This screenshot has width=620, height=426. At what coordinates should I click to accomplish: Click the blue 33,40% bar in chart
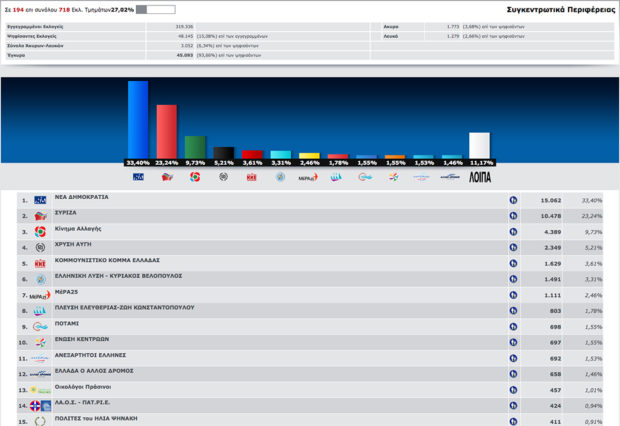(138, 120)
